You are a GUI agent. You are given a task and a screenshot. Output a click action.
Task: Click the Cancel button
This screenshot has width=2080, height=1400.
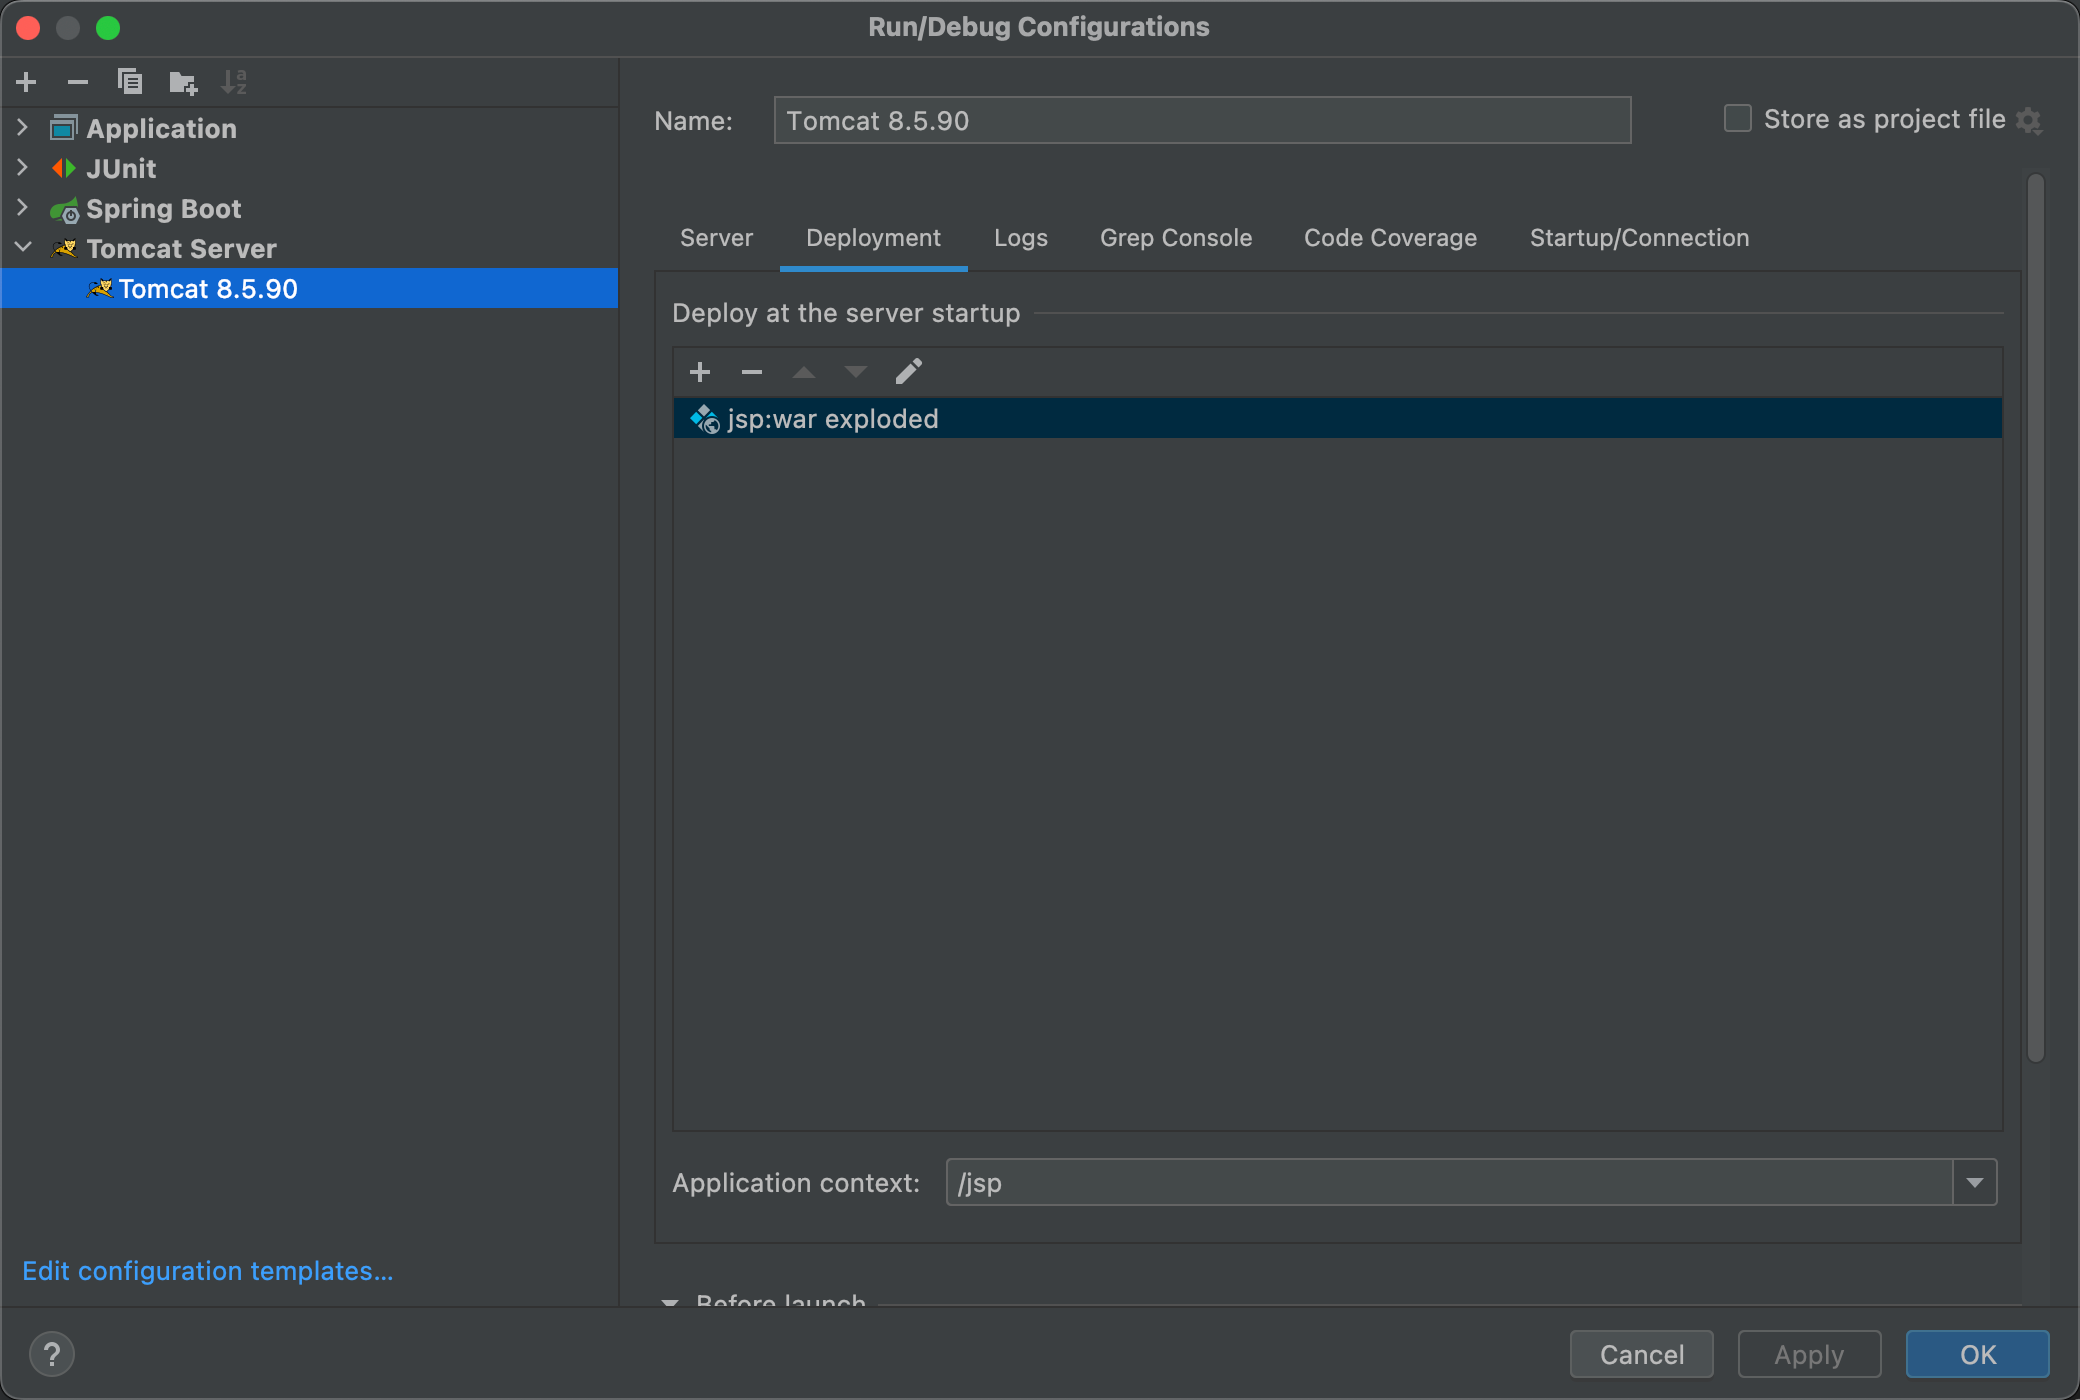1642,1354
